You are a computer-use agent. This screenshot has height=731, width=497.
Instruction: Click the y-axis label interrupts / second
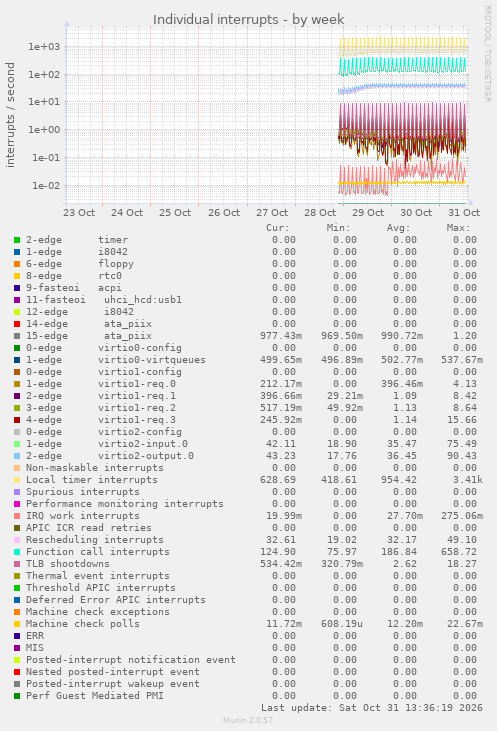click(x=10, y=115)
